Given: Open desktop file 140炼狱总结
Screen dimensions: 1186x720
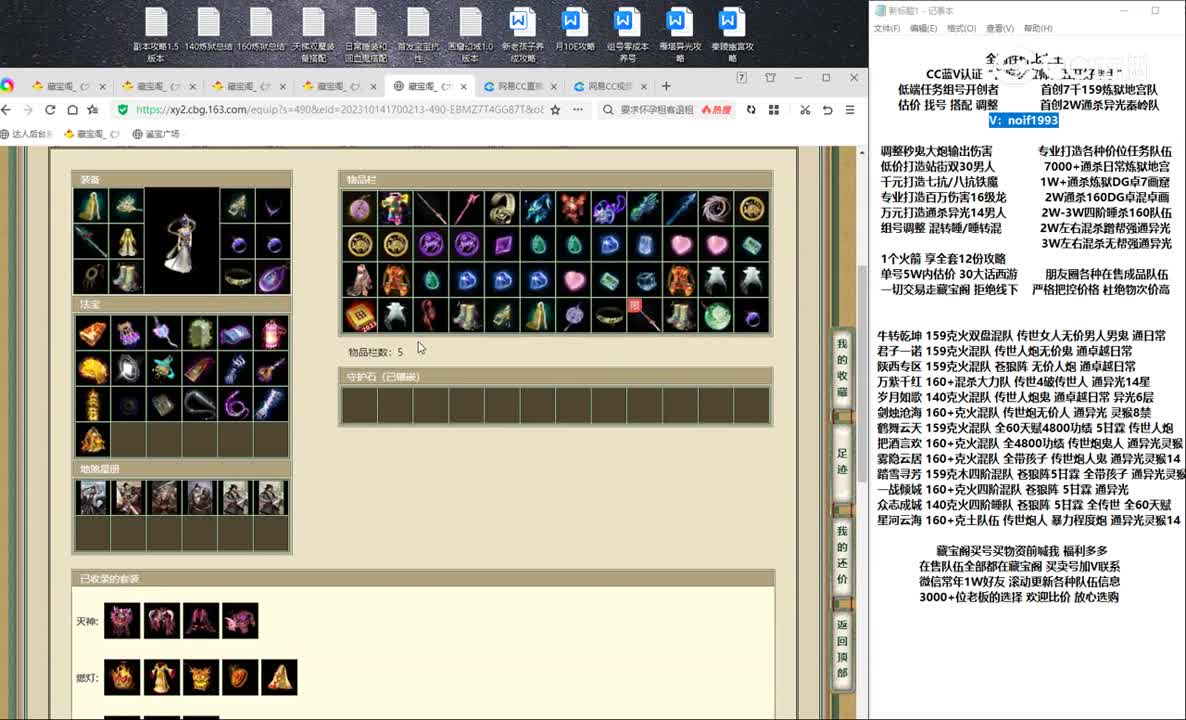Looking at the screenshot, I should tap(208, 30).
